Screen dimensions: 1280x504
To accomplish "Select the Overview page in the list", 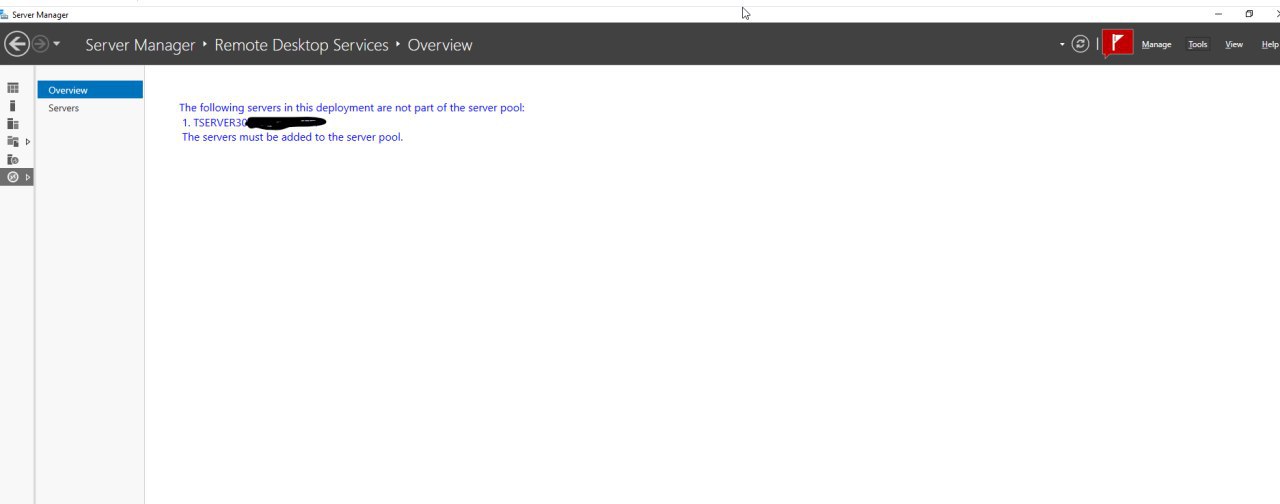I will pyautogui.click(x=68, y=90).
